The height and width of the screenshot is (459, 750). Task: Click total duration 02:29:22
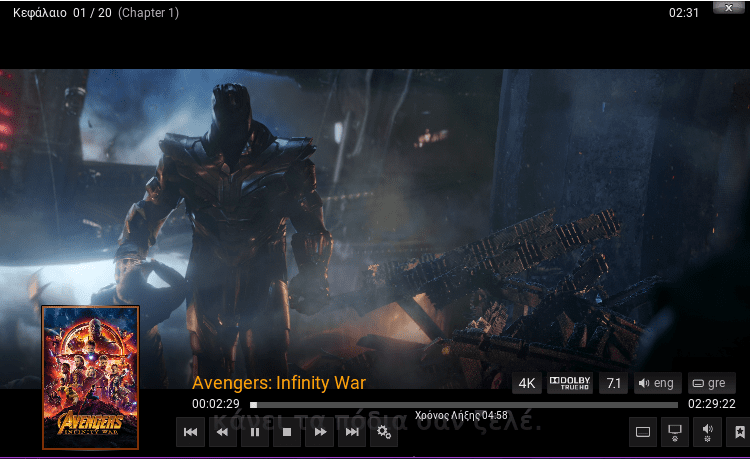pos(712,404)
